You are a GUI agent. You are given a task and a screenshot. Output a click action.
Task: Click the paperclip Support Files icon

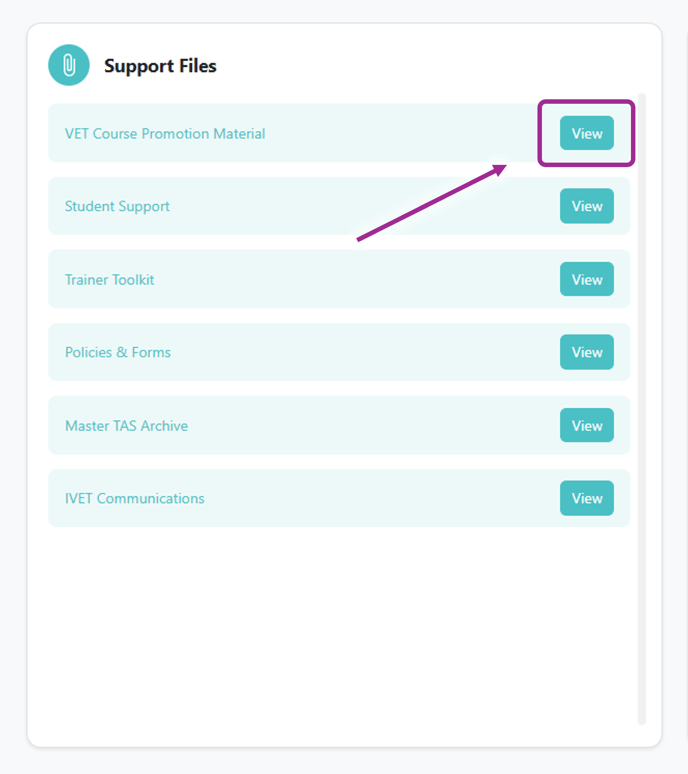point(69,65)
